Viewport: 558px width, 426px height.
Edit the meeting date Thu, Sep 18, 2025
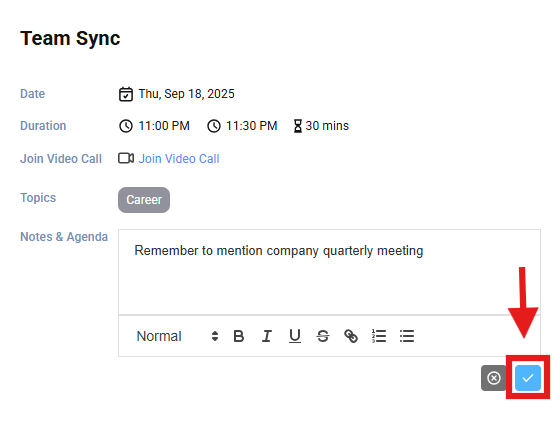click(x=186, y=94)
